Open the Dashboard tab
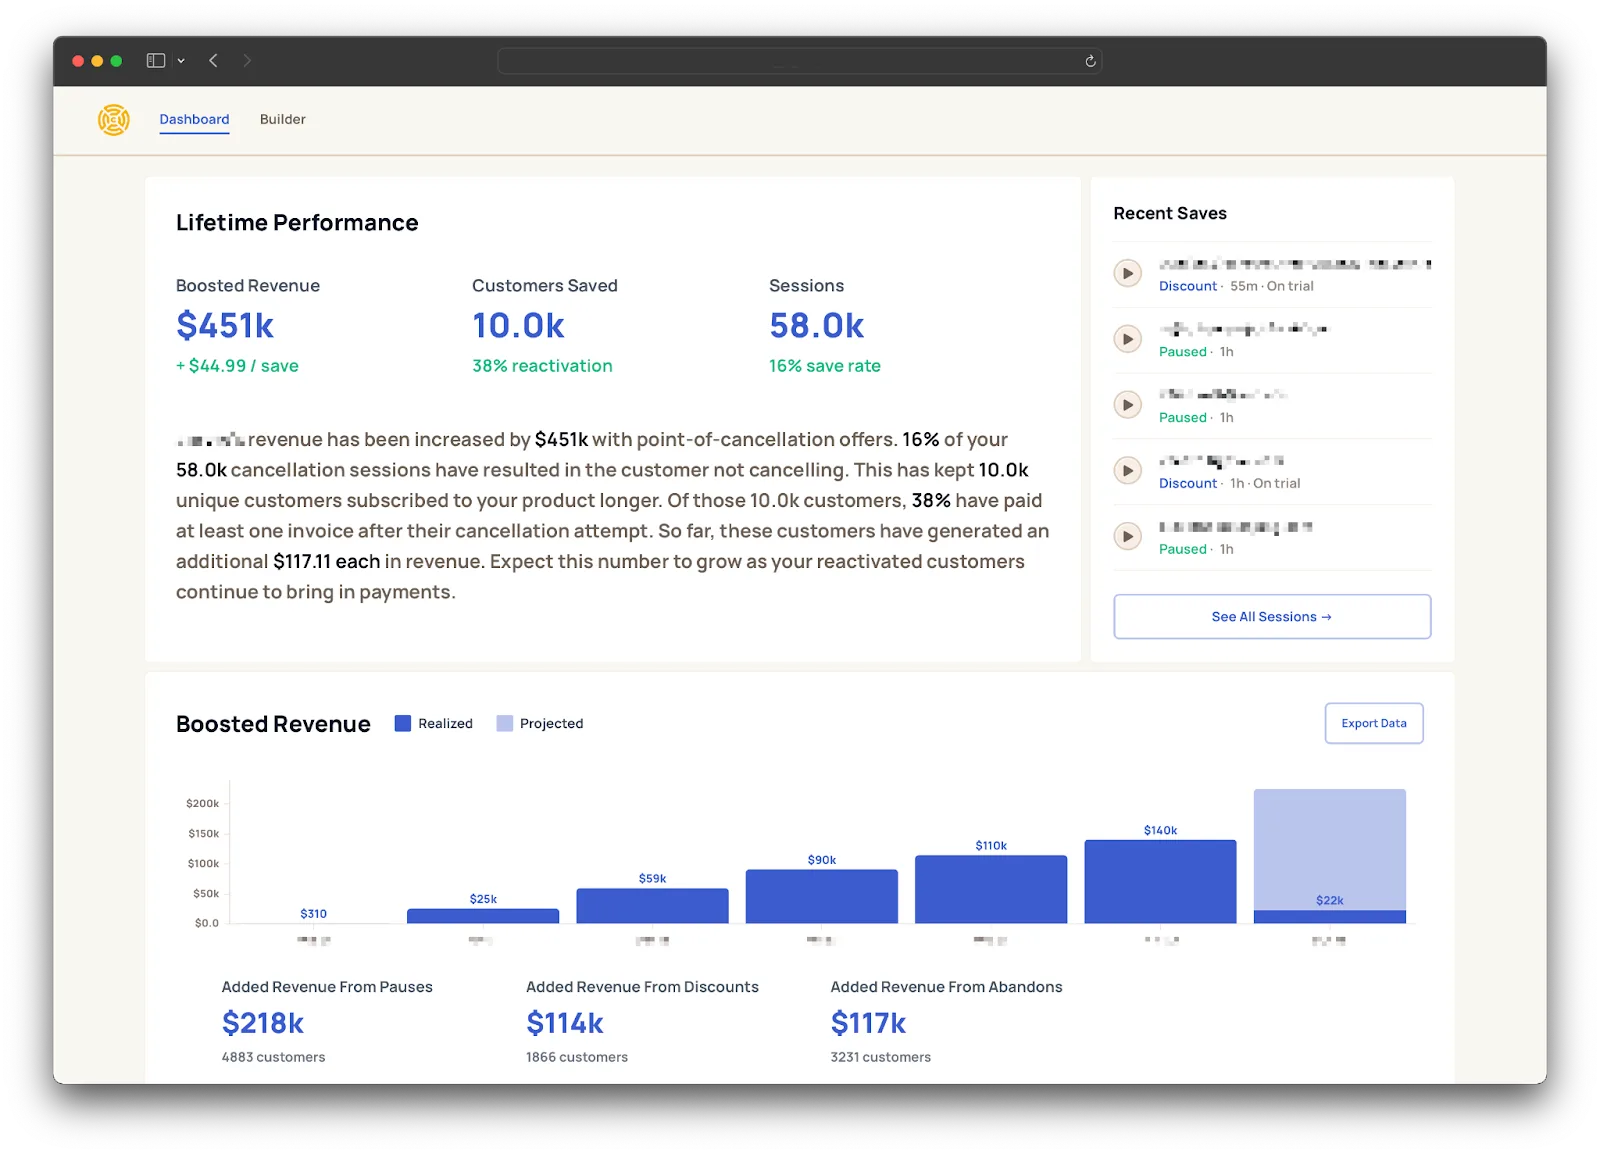 194,119
